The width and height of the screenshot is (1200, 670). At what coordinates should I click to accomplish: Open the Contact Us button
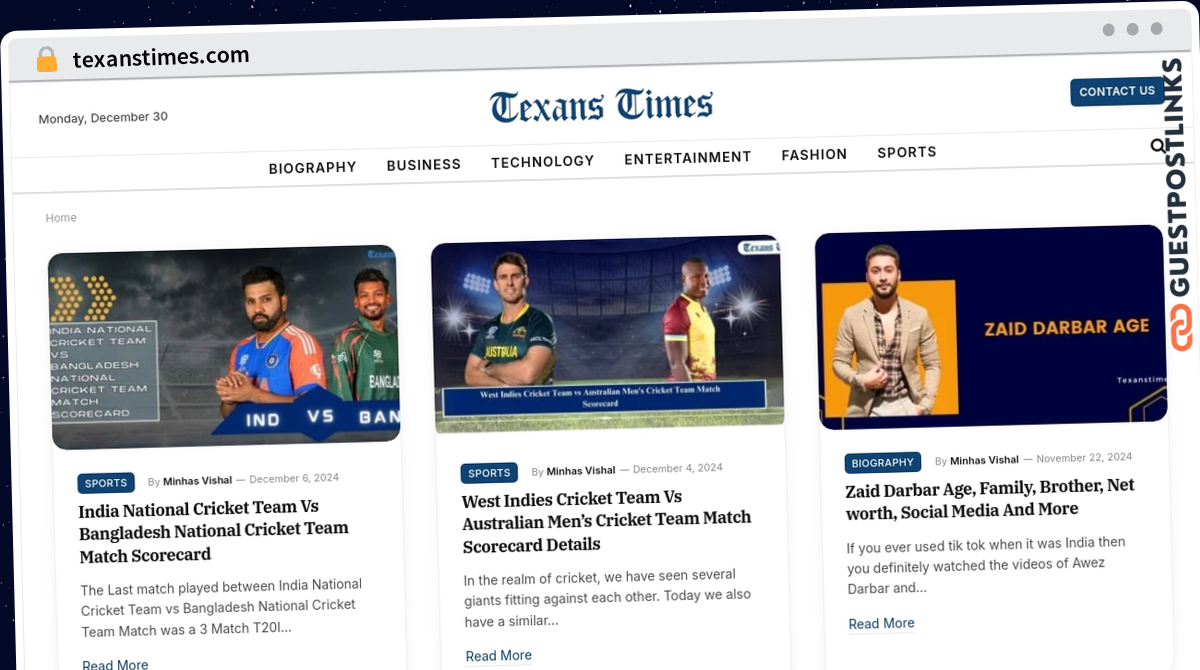(x=1117, y=91)
